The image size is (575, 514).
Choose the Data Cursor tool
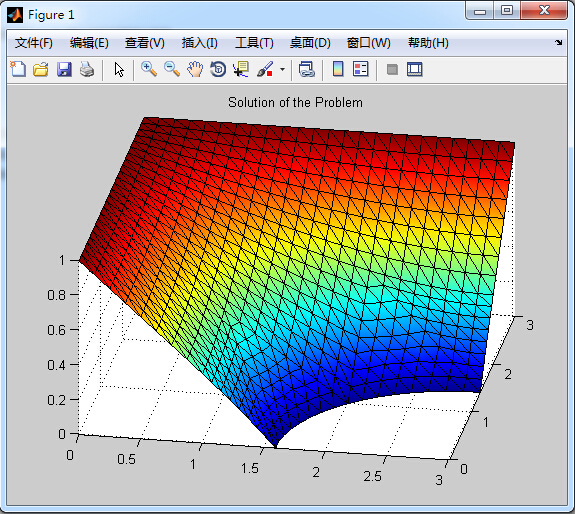point(241,69)
